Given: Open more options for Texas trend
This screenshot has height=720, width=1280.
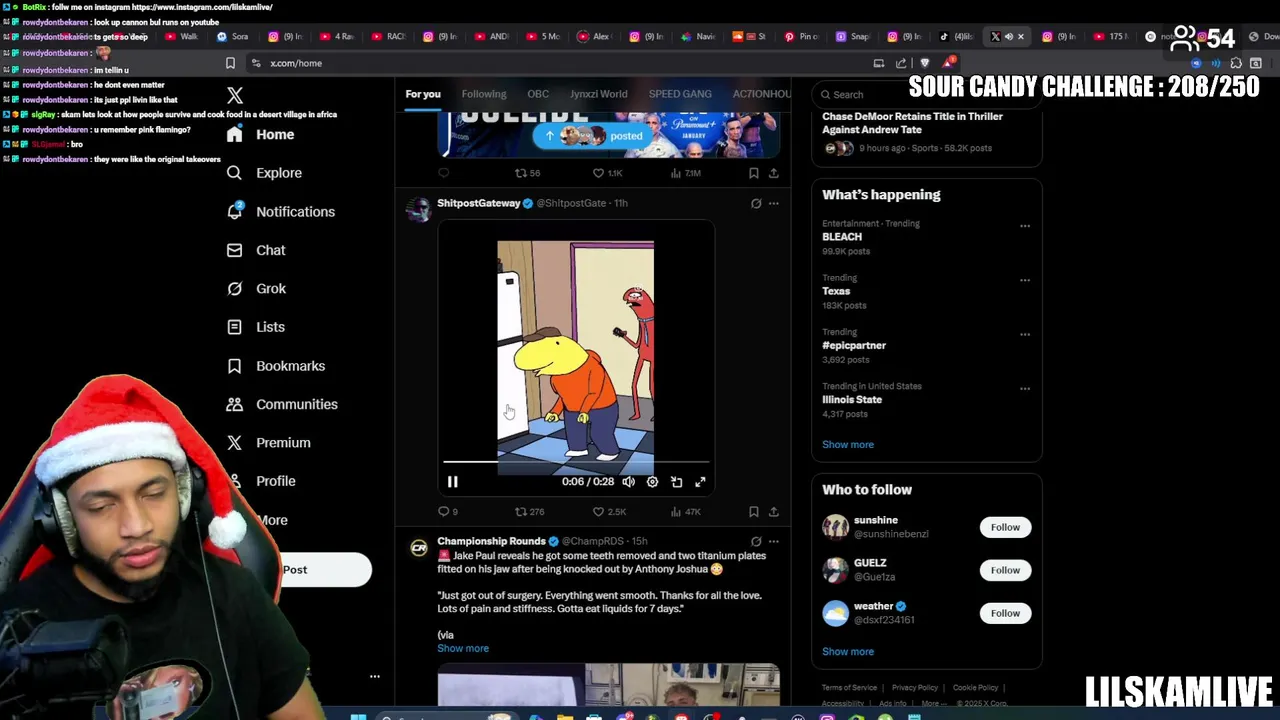Looking at the screenshot, I should click(1024, 280).
